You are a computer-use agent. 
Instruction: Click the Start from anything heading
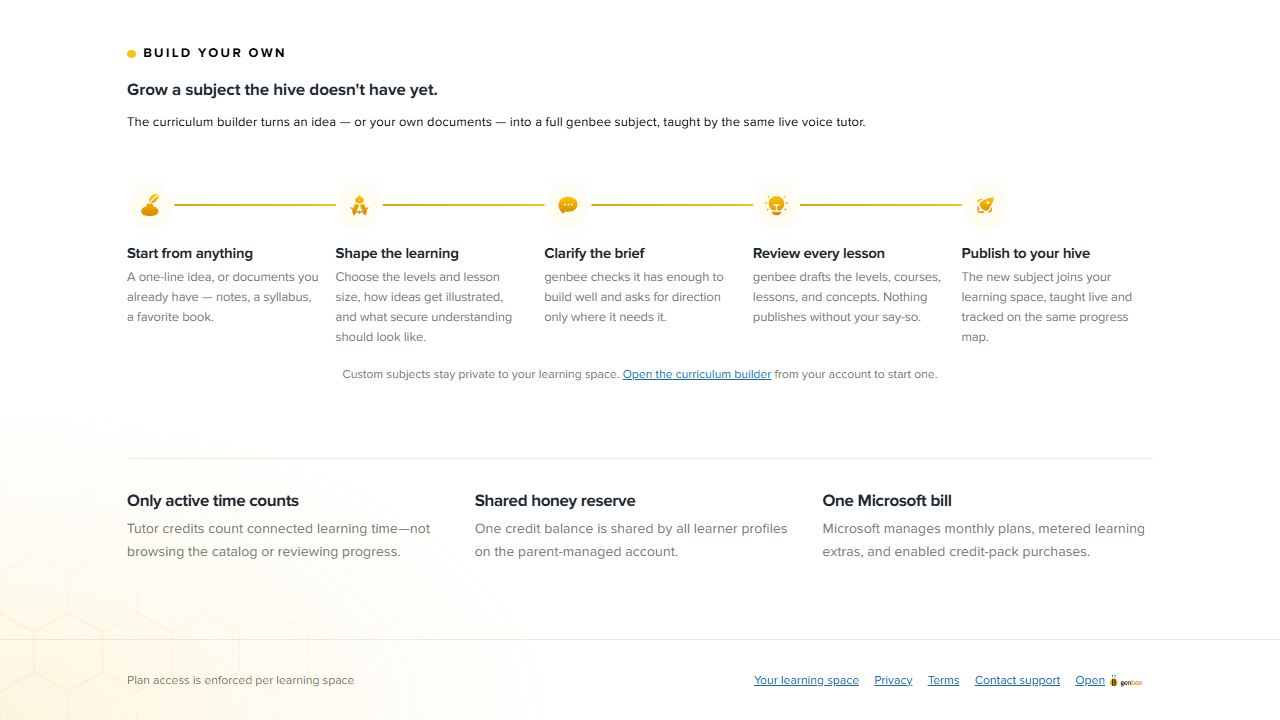(x=190, y=253)
